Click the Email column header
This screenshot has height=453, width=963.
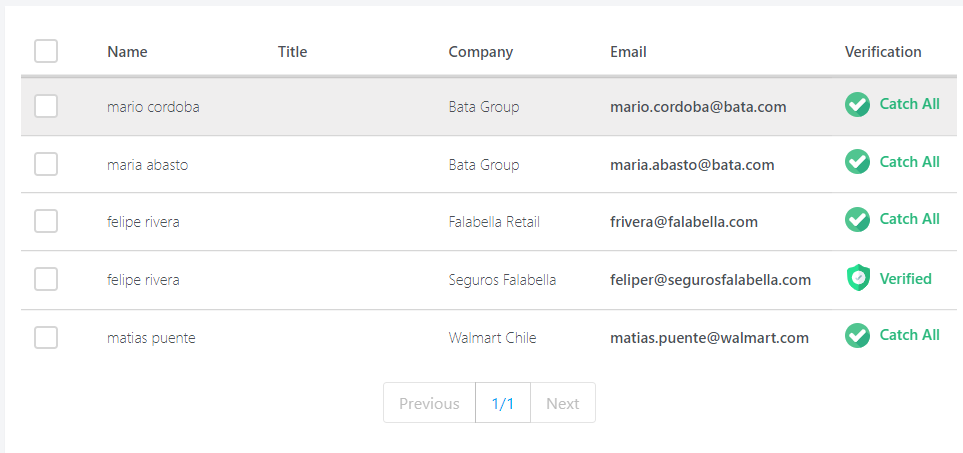[x=628, y=52]
